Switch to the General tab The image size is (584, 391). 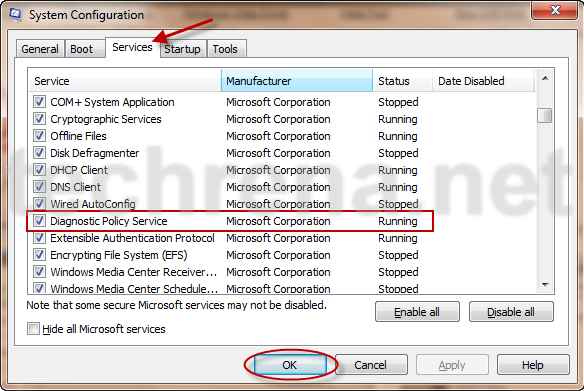coord(40,49)
